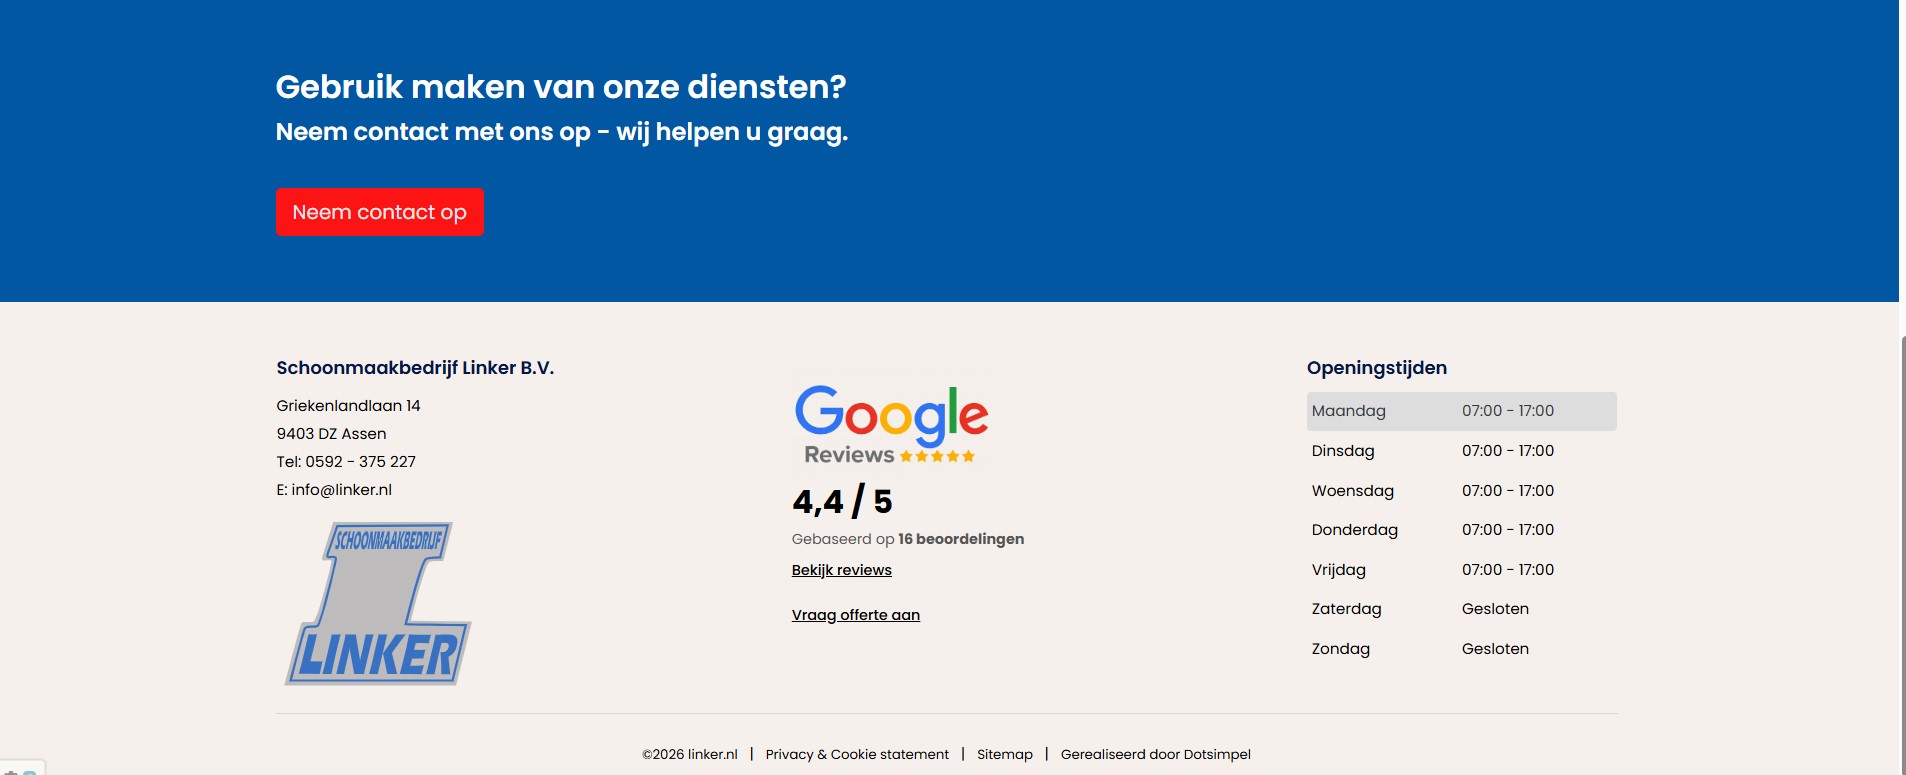
Task: Click the red Neem contact op button
Action: [x=379, y=212]
